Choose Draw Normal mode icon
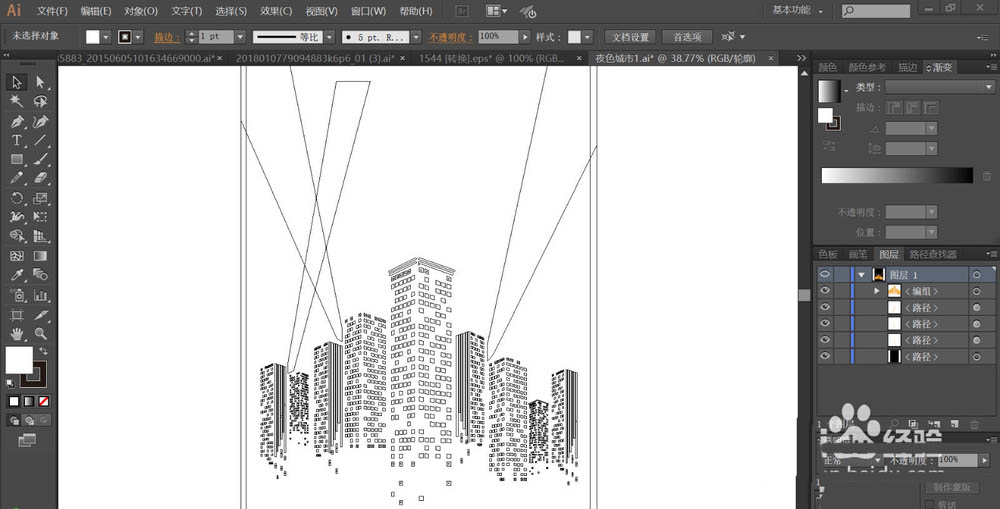The width and height of the screenshot is (1000, 509). click(14, 420)
